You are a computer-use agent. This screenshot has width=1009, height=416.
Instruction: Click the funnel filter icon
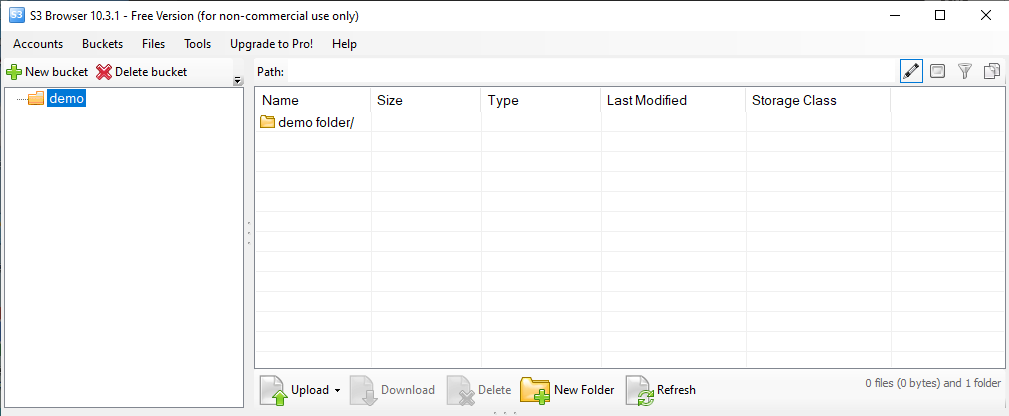point(965,71)
